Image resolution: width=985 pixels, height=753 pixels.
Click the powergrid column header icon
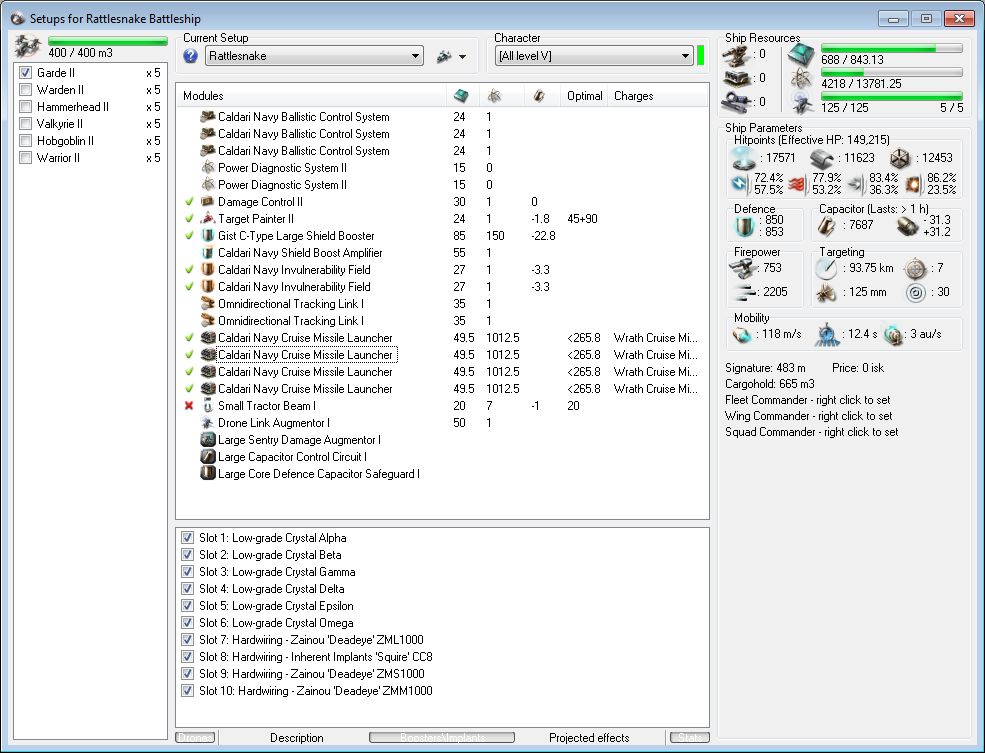coord(494,96)
